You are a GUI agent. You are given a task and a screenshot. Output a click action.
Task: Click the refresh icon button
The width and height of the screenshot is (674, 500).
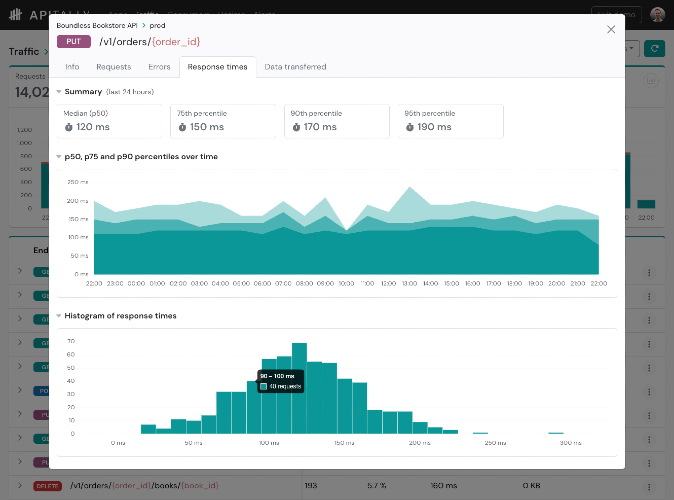(654, 49)
